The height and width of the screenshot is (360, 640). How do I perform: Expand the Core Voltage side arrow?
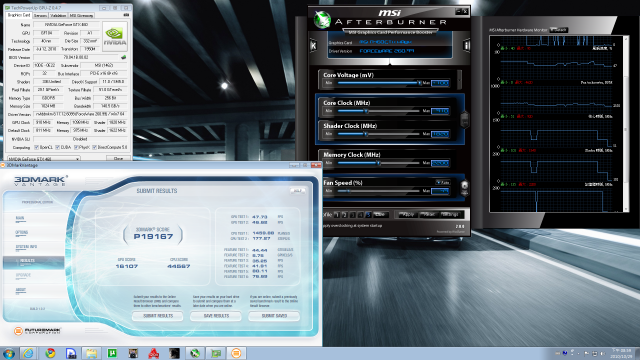coord(460,80)
